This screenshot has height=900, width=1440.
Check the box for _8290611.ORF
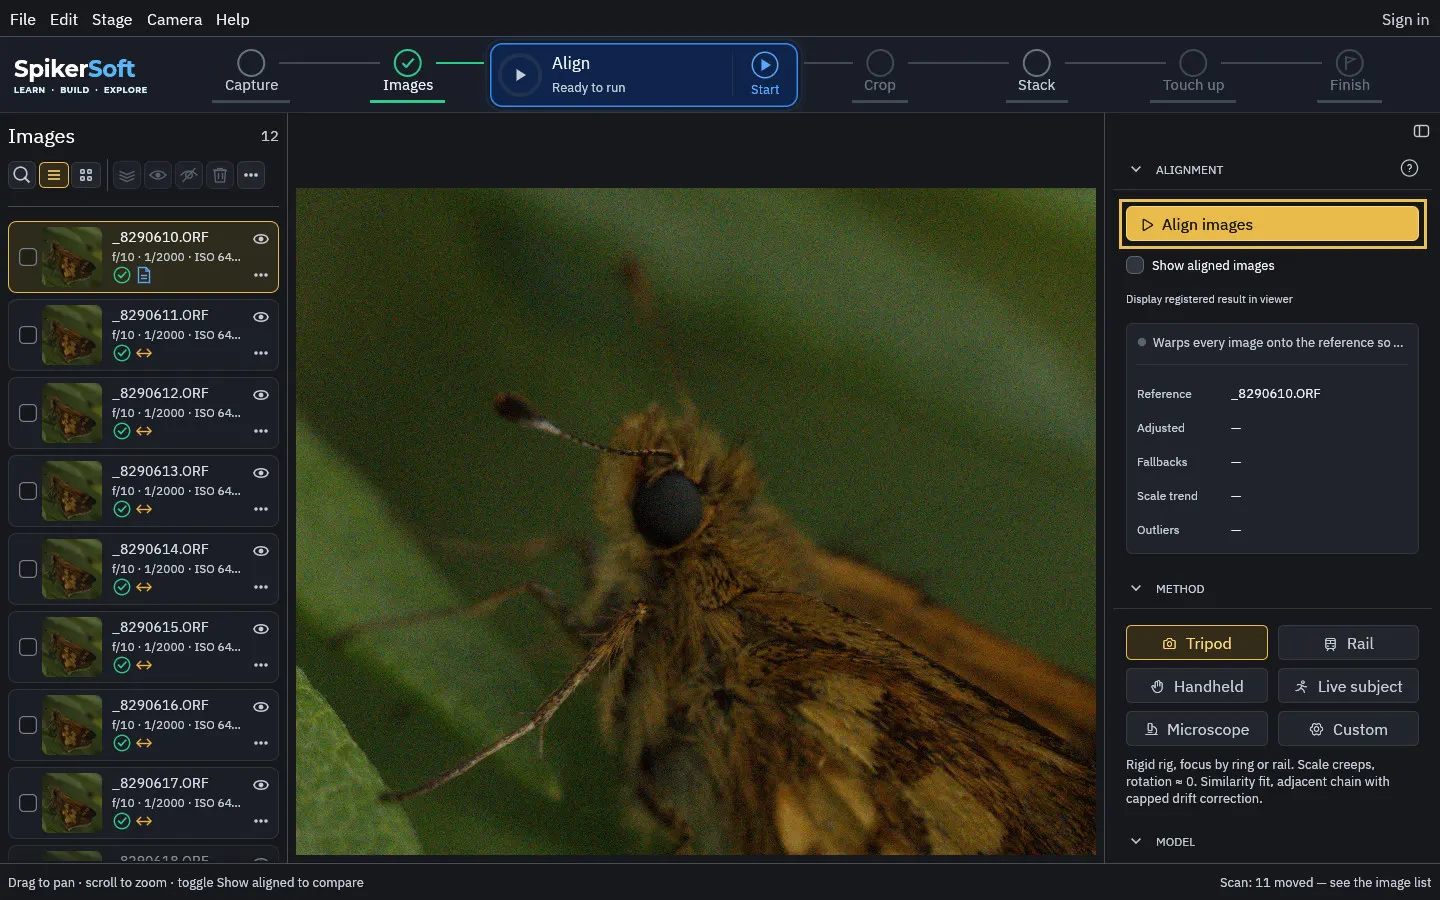(x=28, y=335)
